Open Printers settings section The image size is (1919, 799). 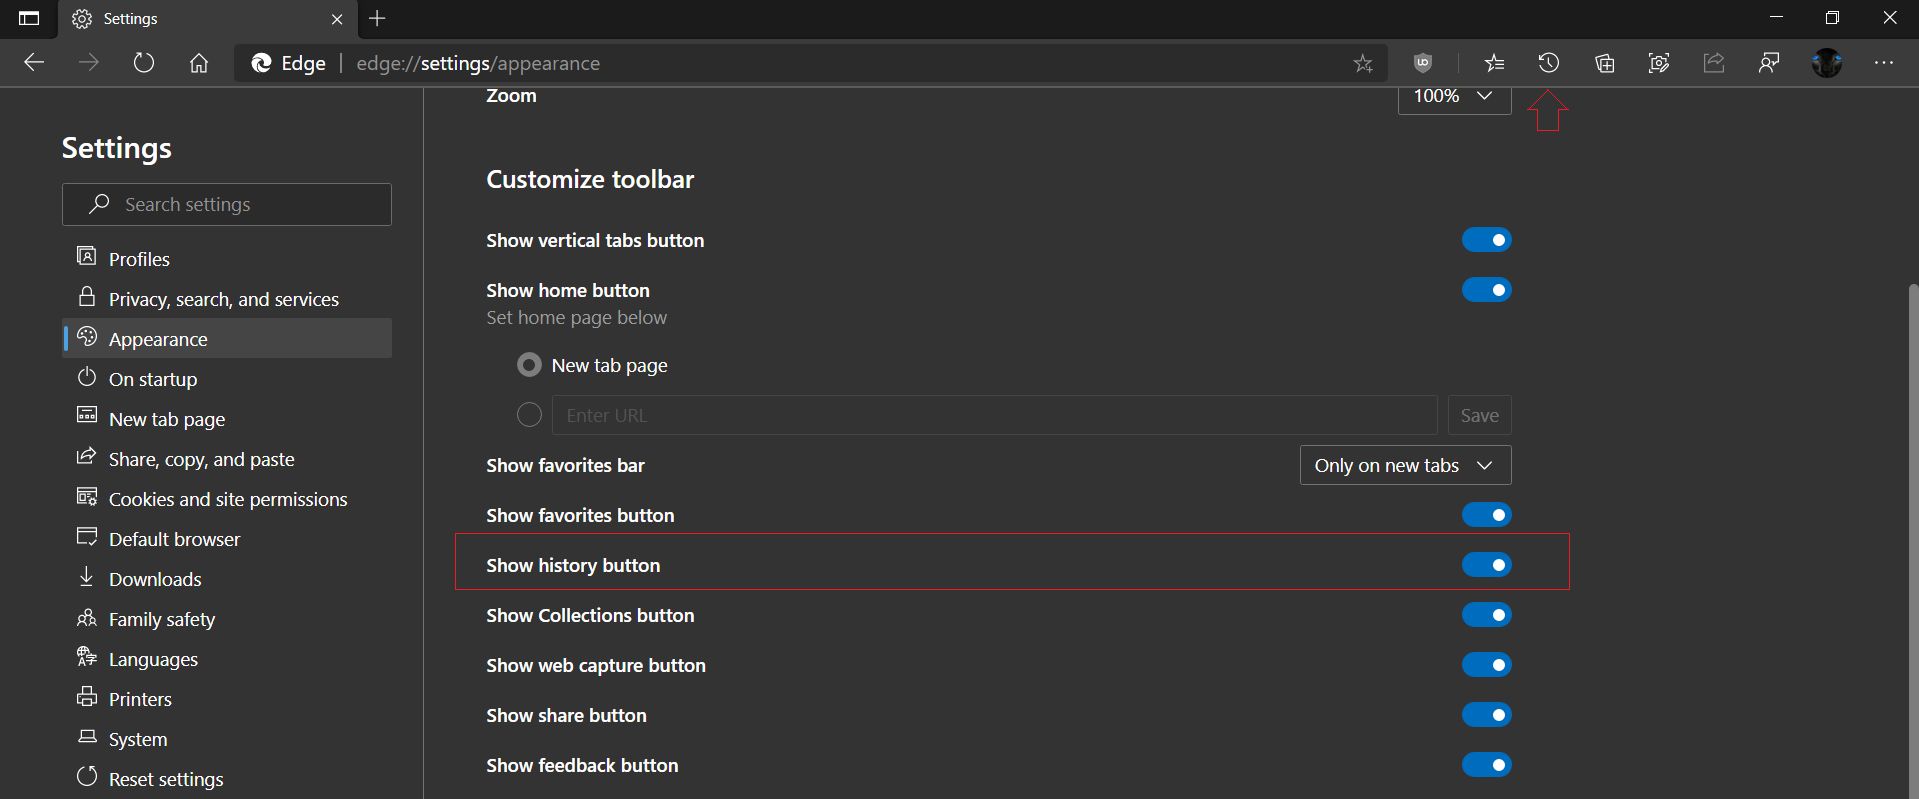227,699
